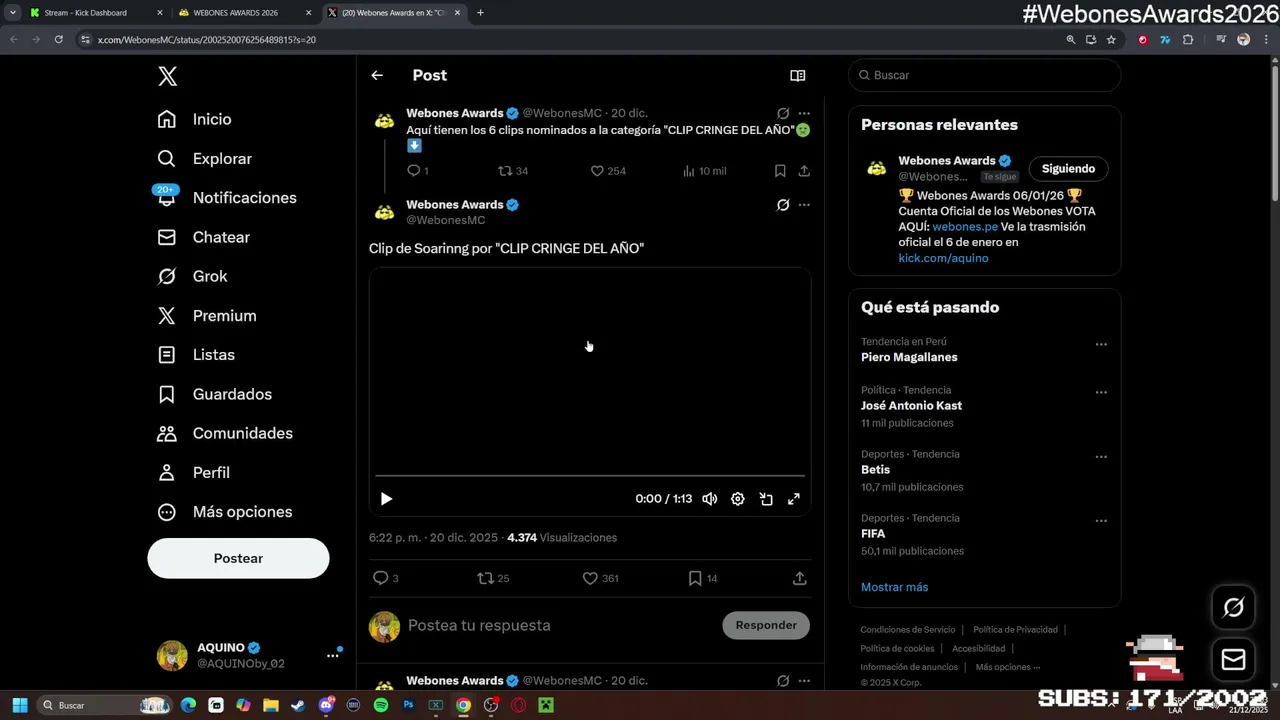Click the Siguiendo button
The width and height of the screenshot is (1280, 720).
[x=1068, y=169]
